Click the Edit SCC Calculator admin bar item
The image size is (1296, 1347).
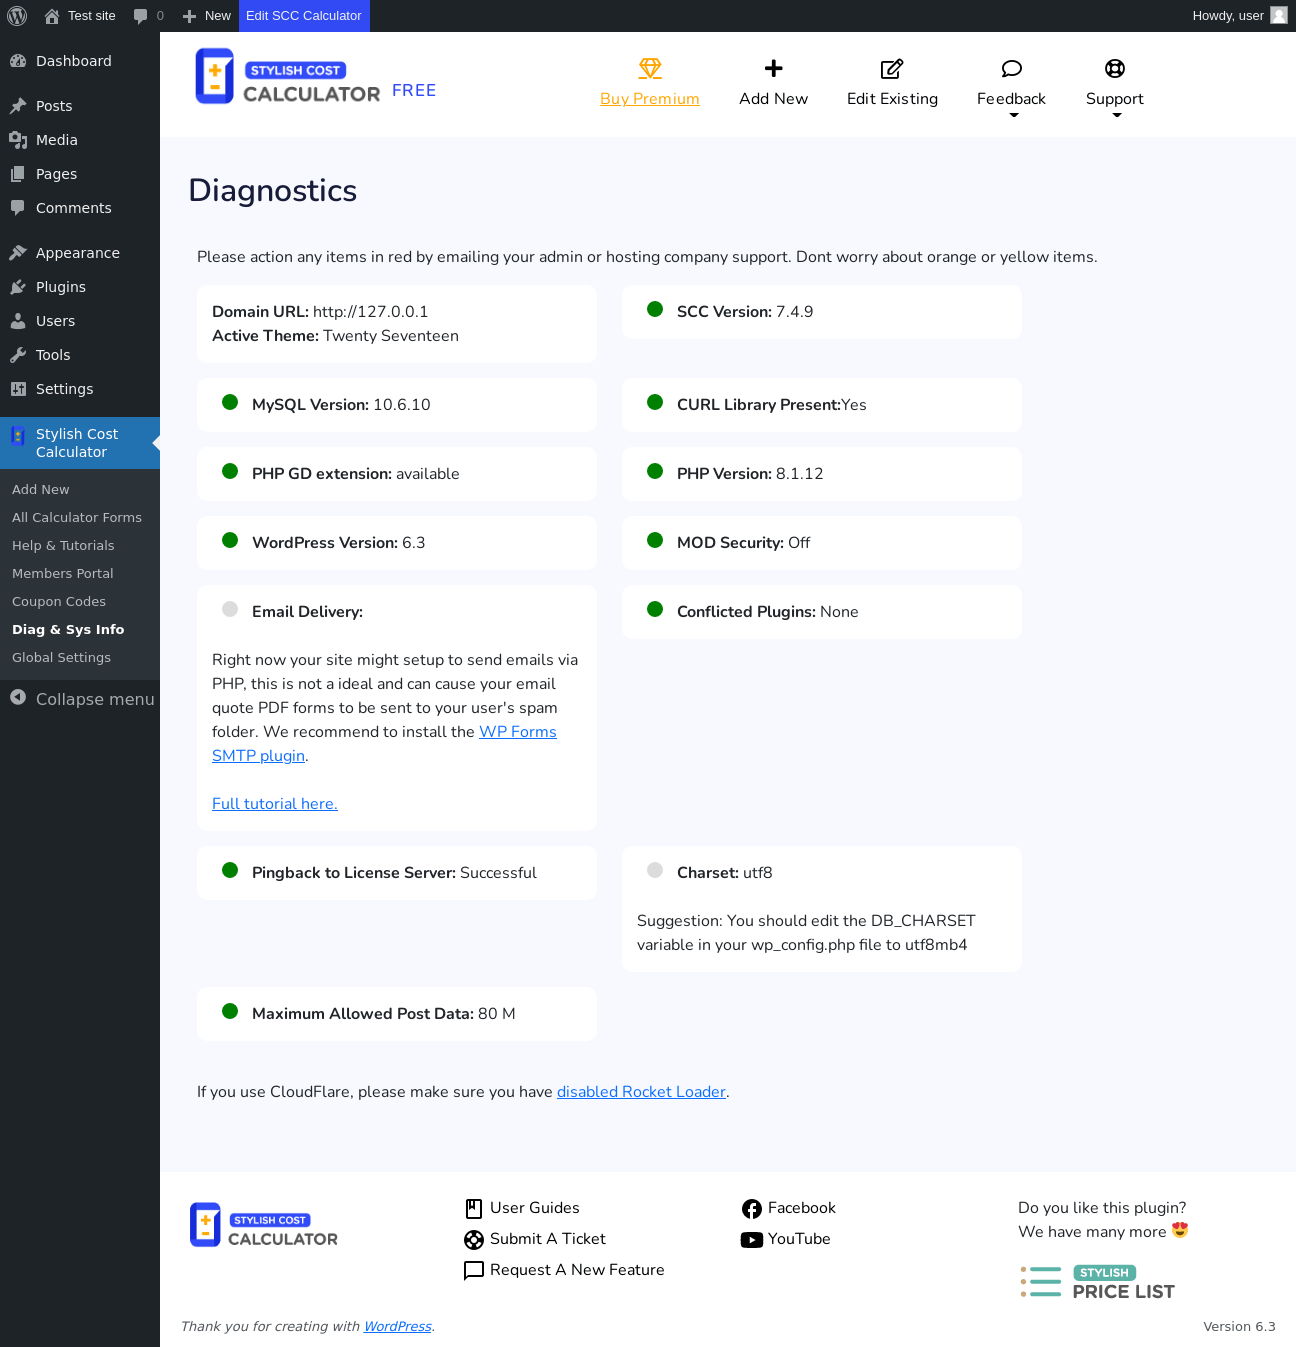click(304, 16)
